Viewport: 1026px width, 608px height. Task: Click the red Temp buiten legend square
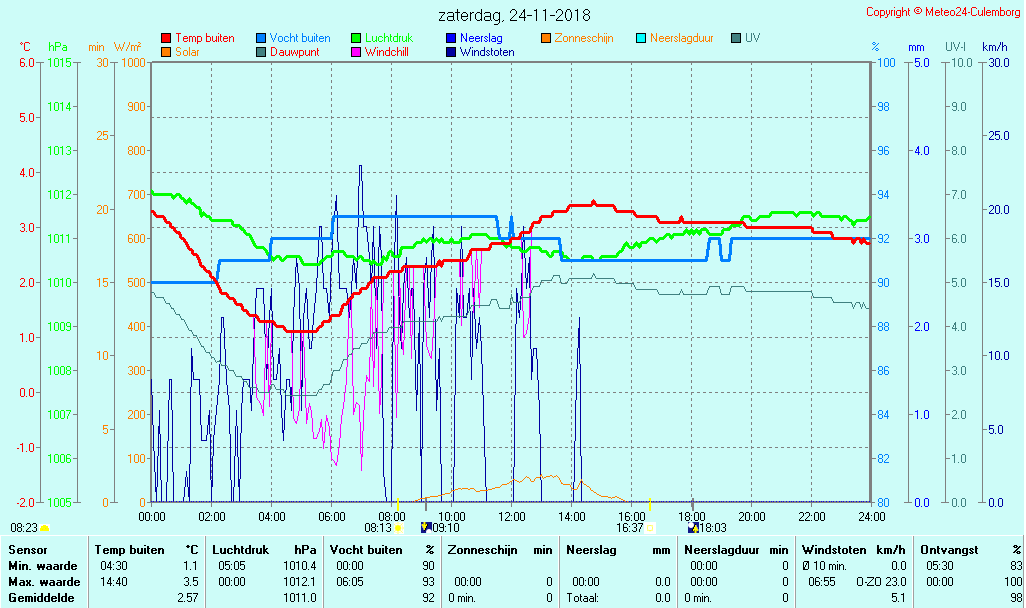[166, 38]
